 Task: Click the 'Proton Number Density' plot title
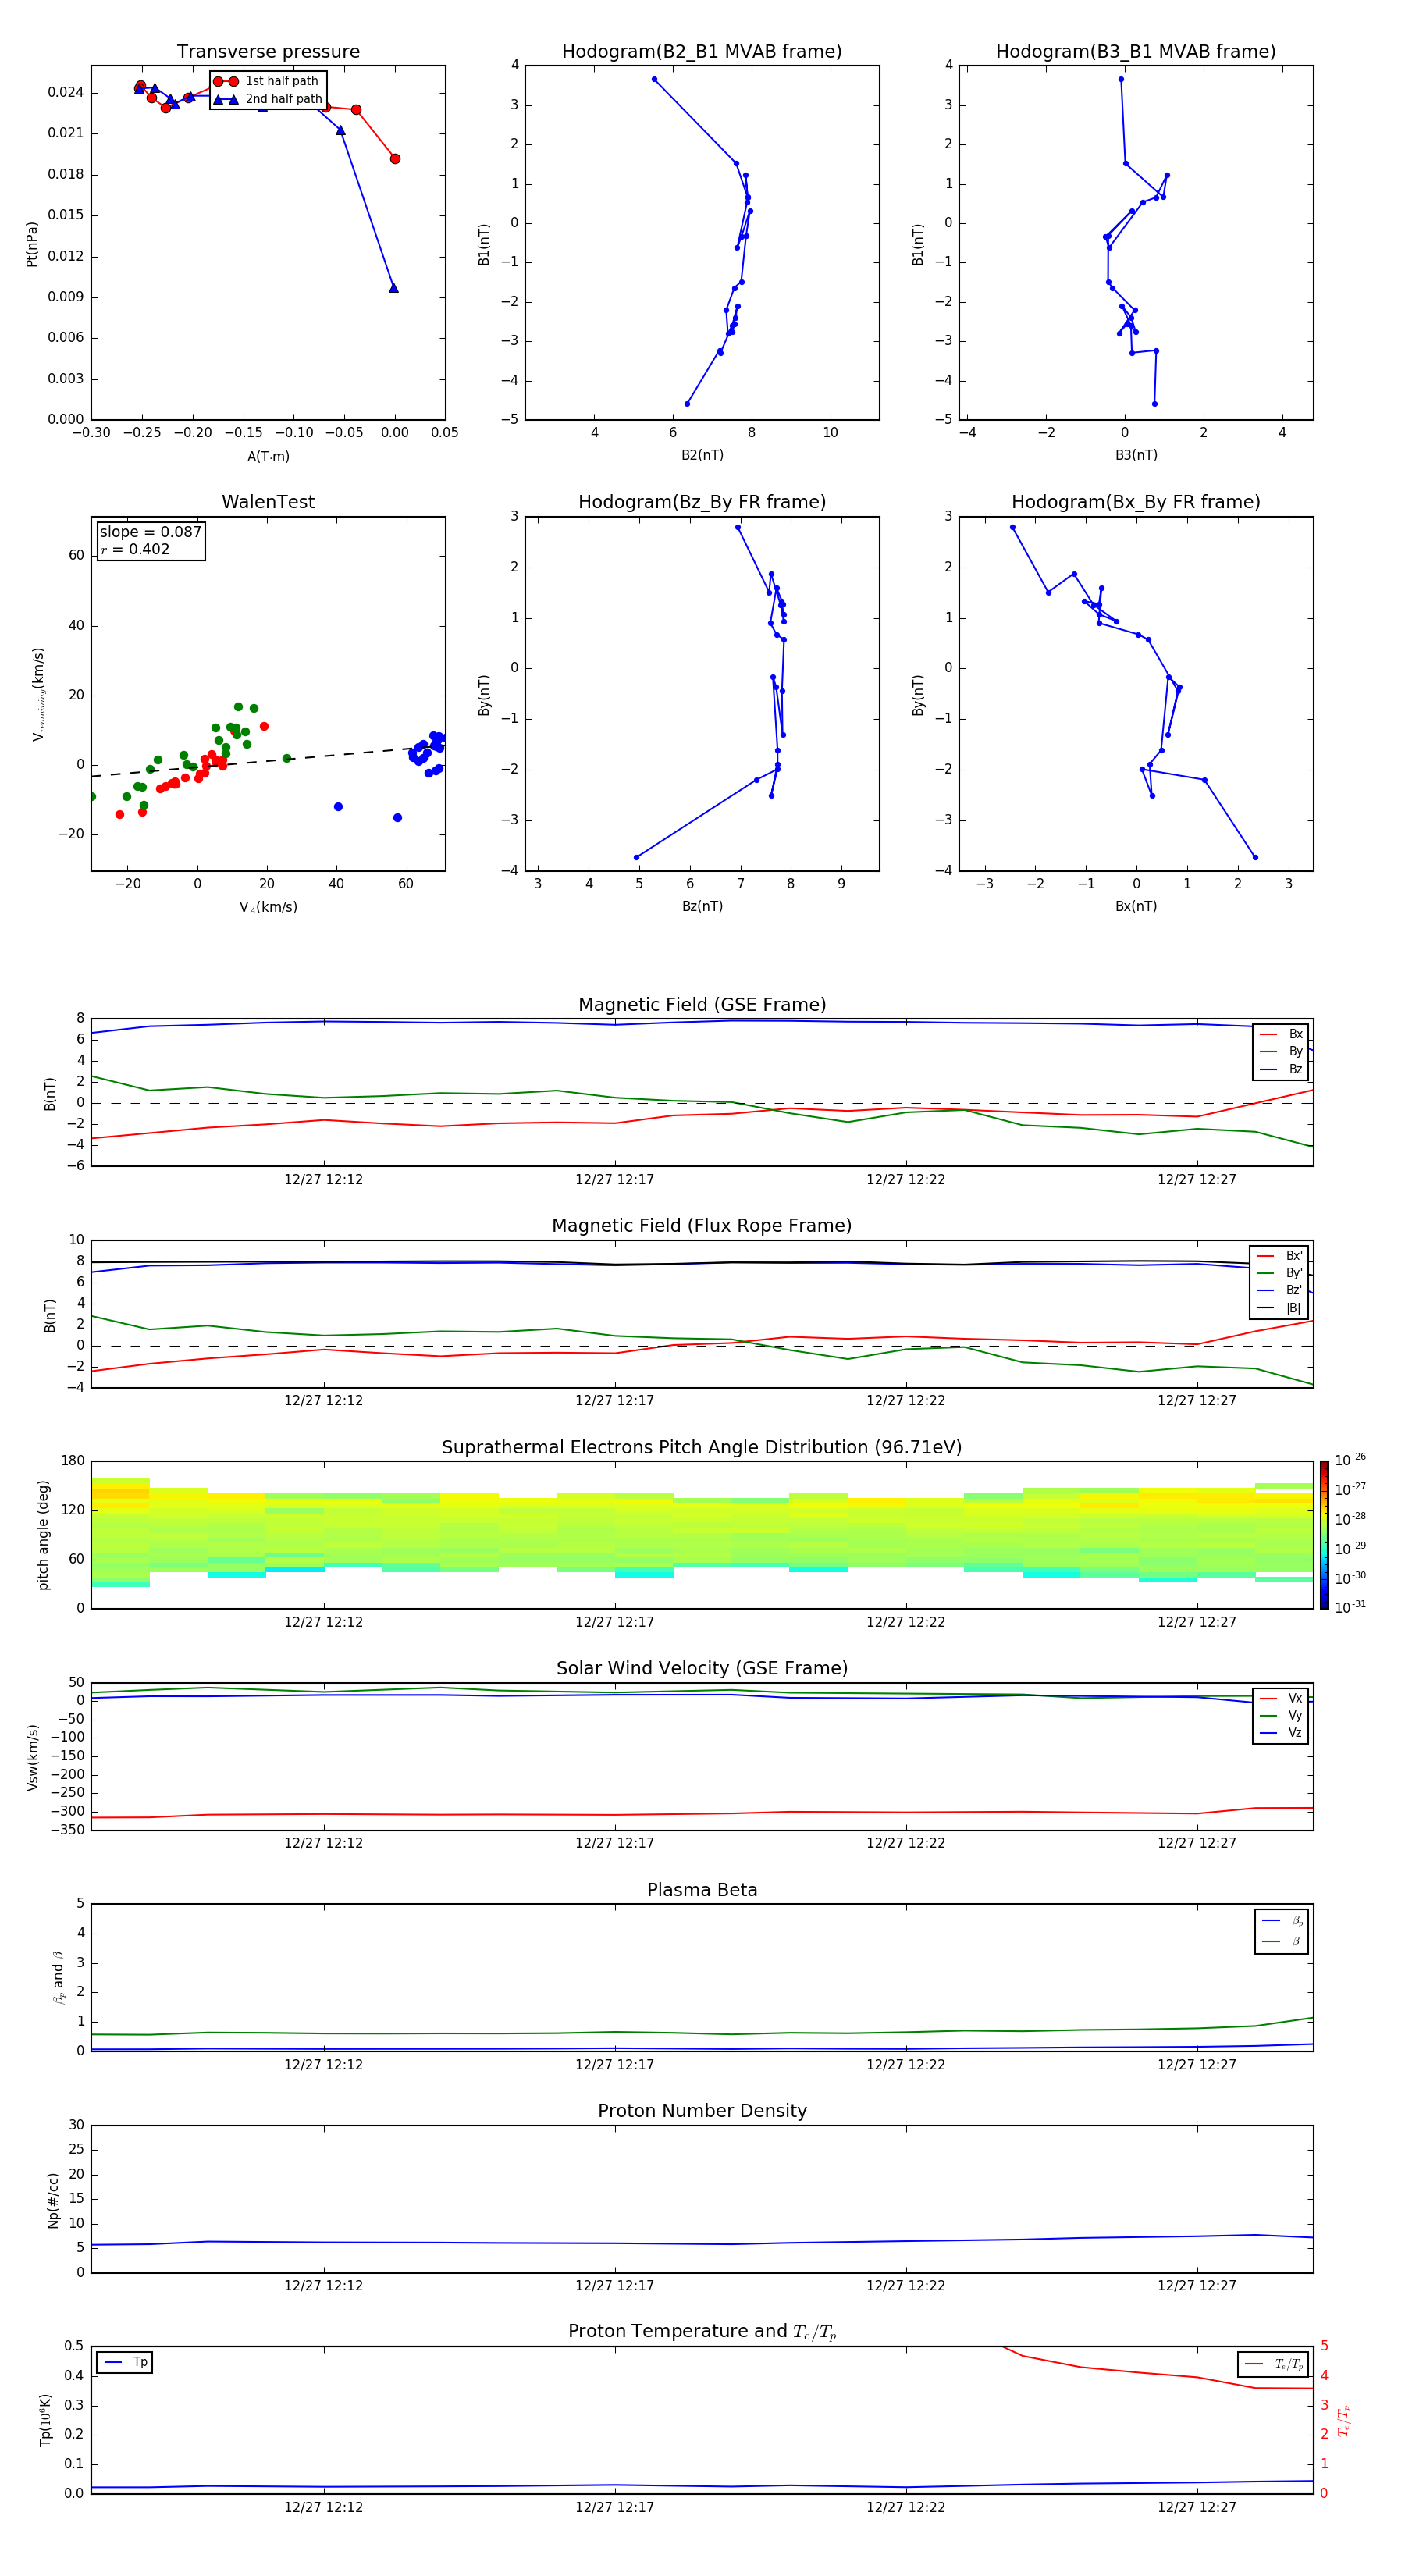click(702, 2111)
